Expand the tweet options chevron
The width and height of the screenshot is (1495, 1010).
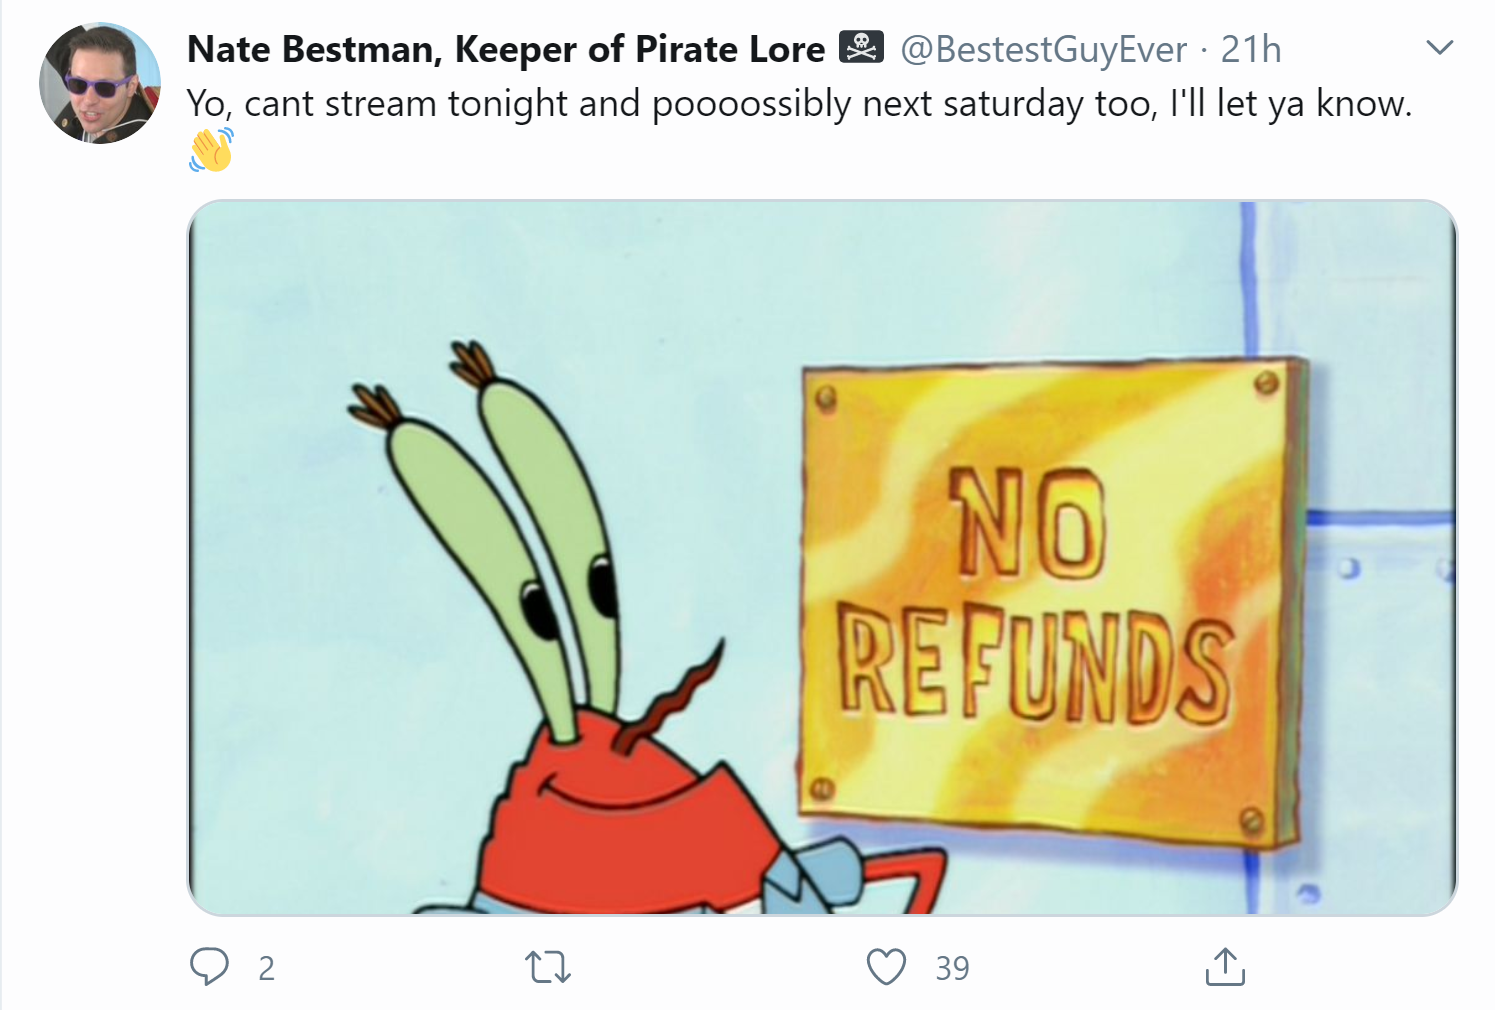coord(1439,47)
